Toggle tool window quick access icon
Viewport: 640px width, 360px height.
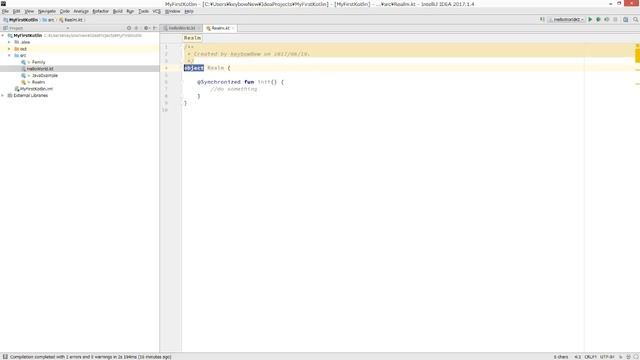pos(5,357)
